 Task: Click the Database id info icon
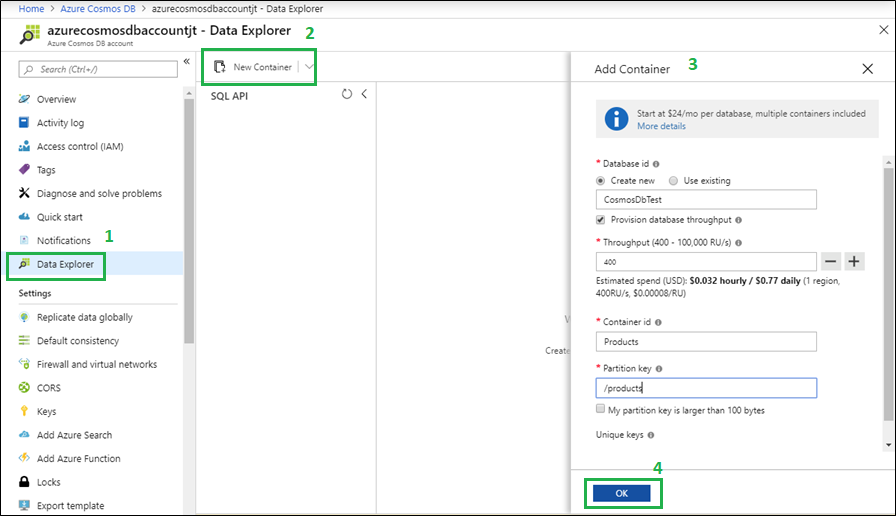tap(656, 164)
